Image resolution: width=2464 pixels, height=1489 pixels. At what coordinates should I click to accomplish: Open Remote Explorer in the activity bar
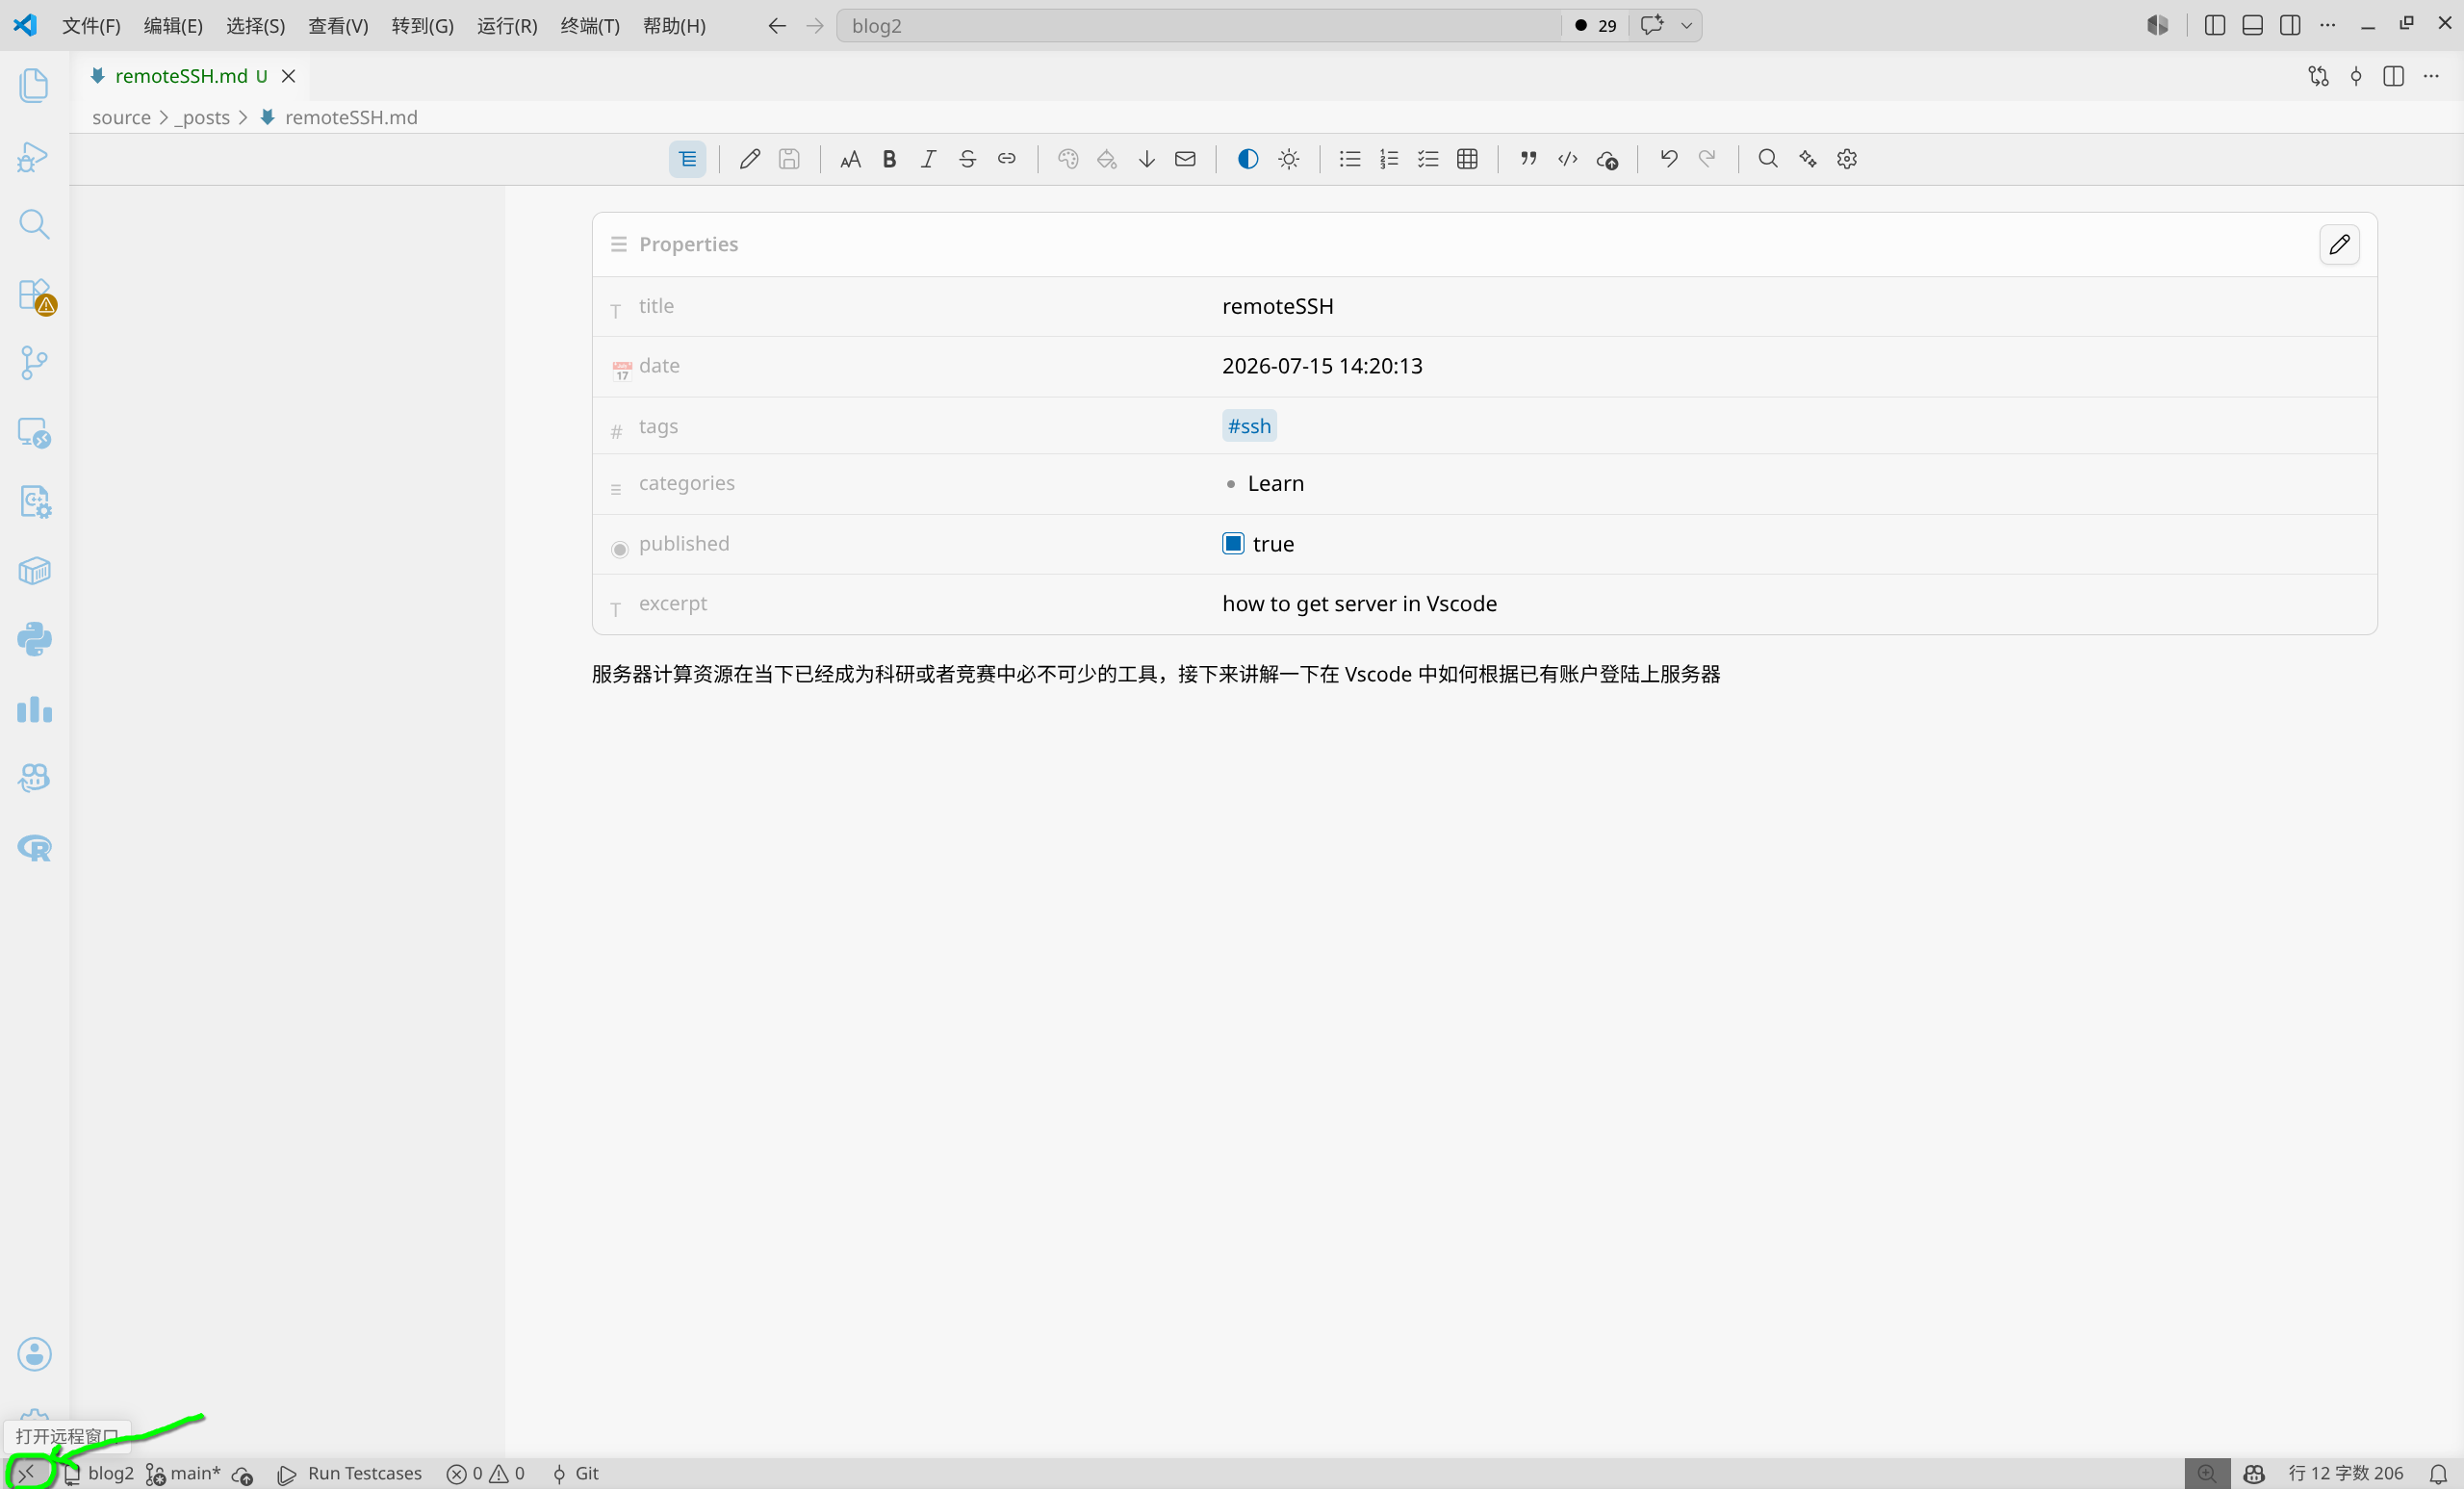point(34,432)
